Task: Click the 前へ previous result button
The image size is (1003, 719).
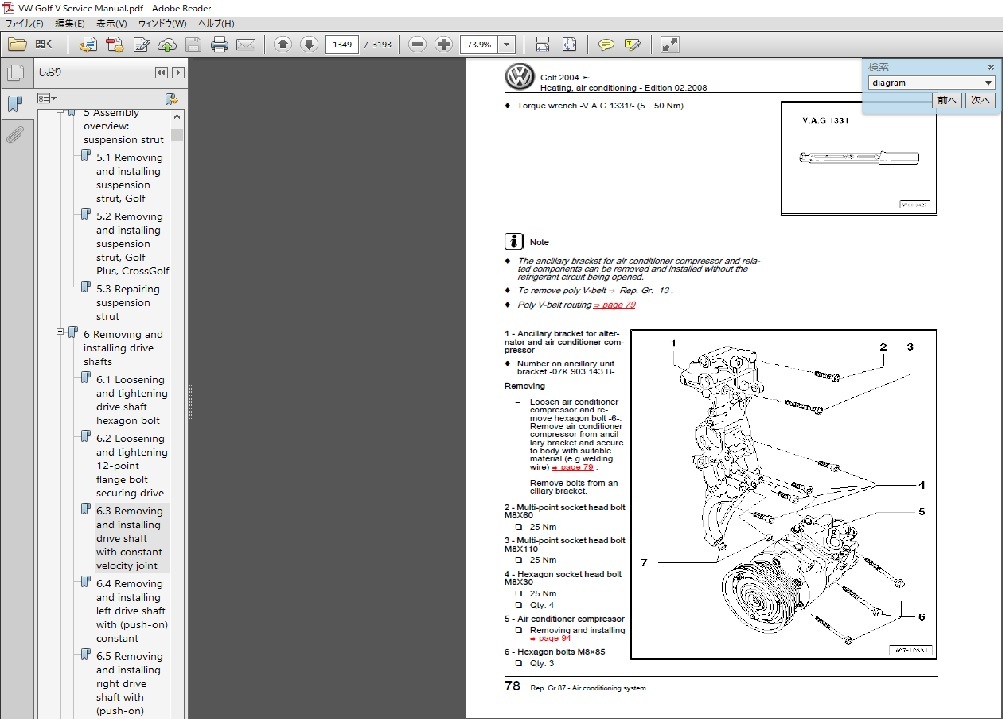Action: [947, 100]
